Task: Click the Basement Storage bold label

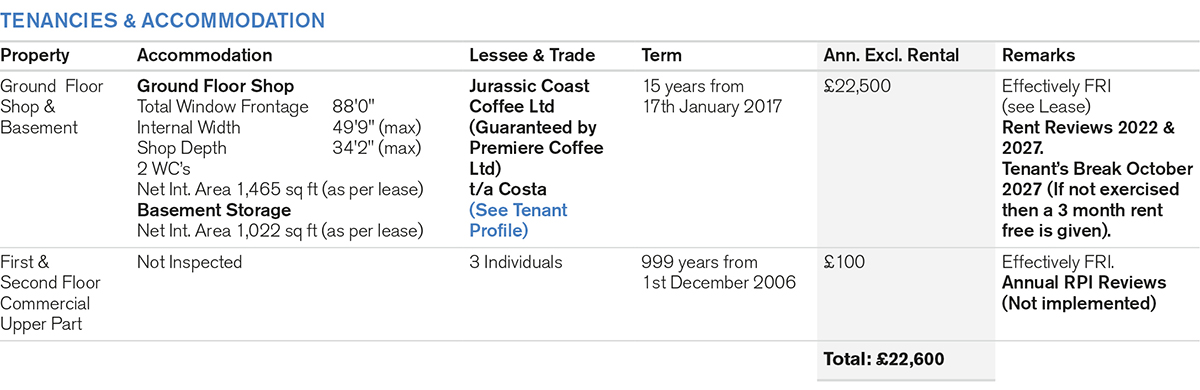Action: (214, 210)
